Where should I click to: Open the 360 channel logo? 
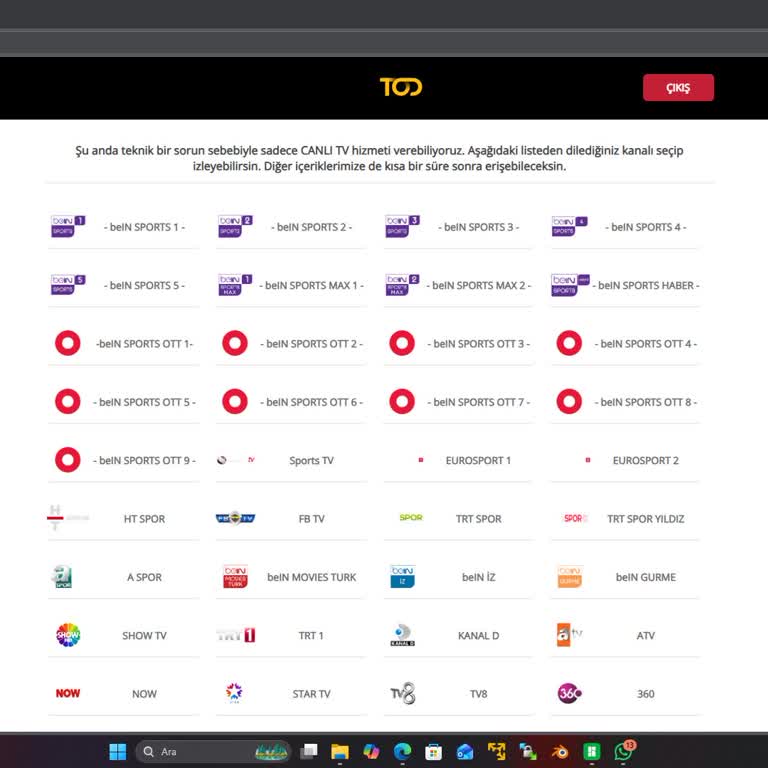(569, 693)
